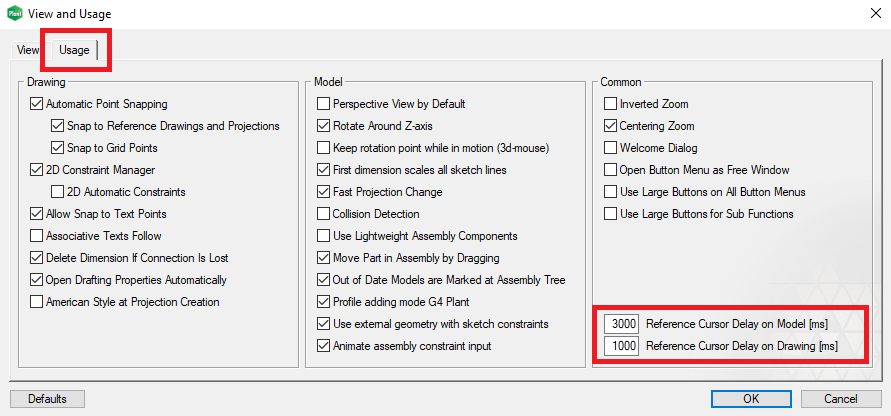Uncheck Snap to Grid Points
Viewport: 891px width, 416px height.
(57, 148)
